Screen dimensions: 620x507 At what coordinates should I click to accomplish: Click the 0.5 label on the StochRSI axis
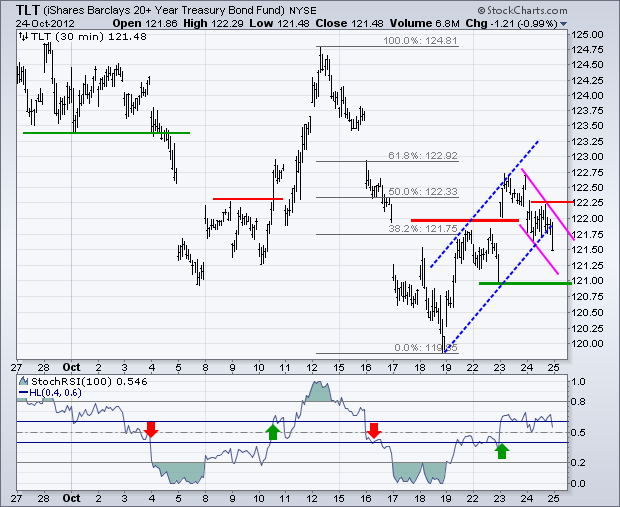point(578,433)
